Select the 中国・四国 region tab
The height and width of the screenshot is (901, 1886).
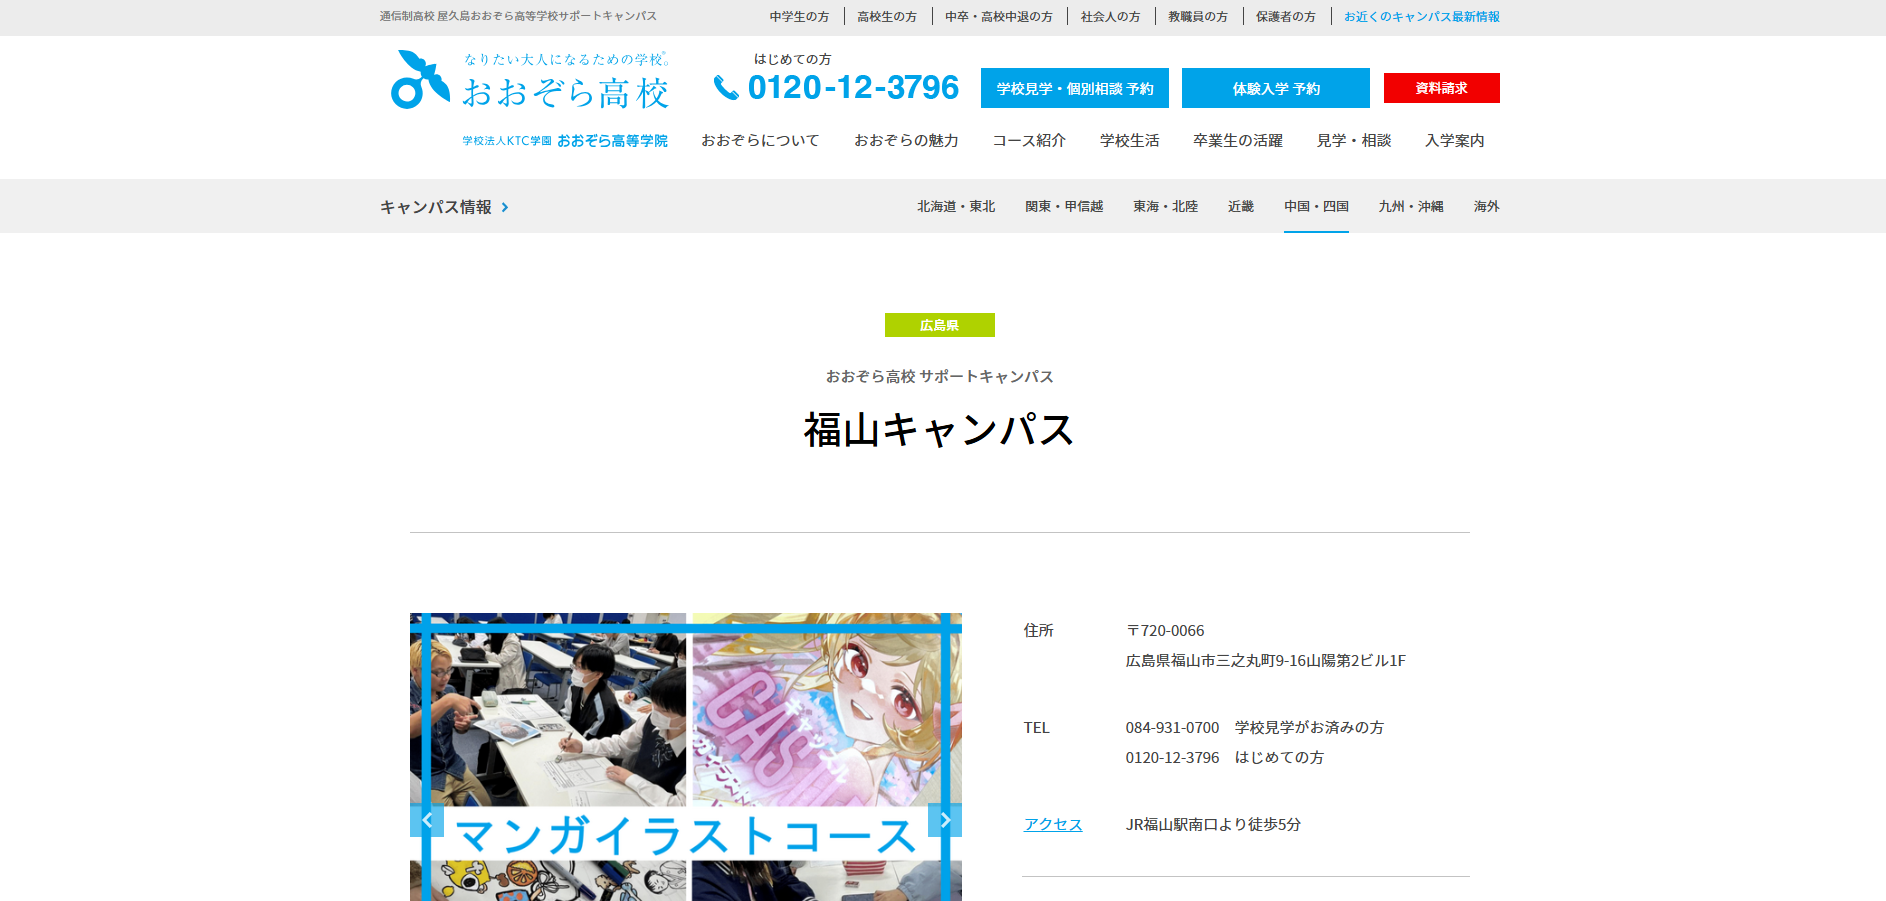[1316, 207]
